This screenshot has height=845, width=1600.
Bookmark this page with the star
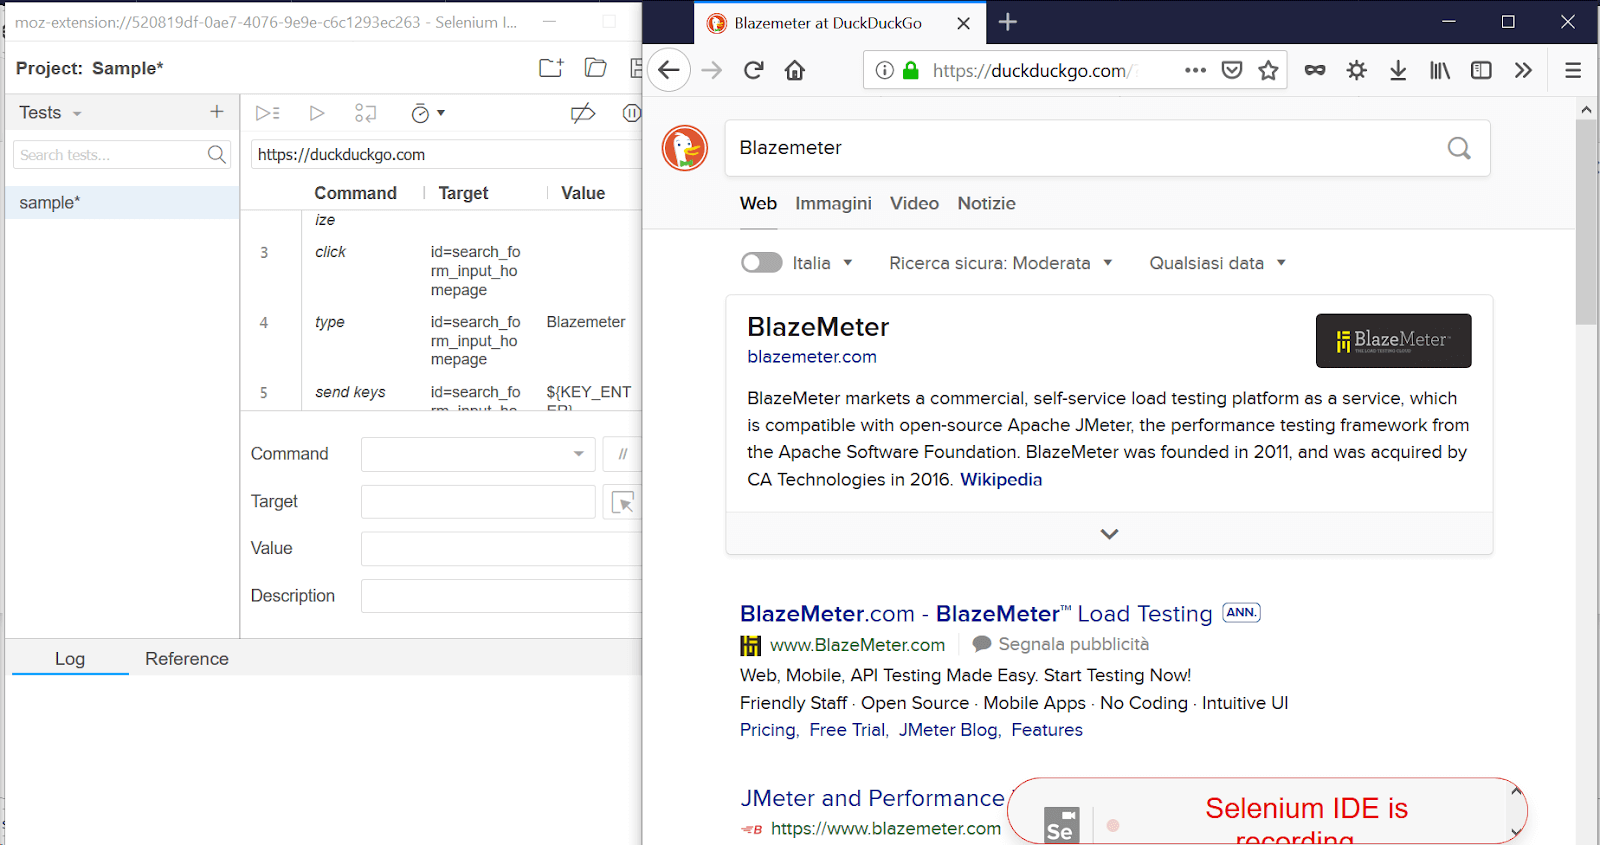click(1268, 70)
